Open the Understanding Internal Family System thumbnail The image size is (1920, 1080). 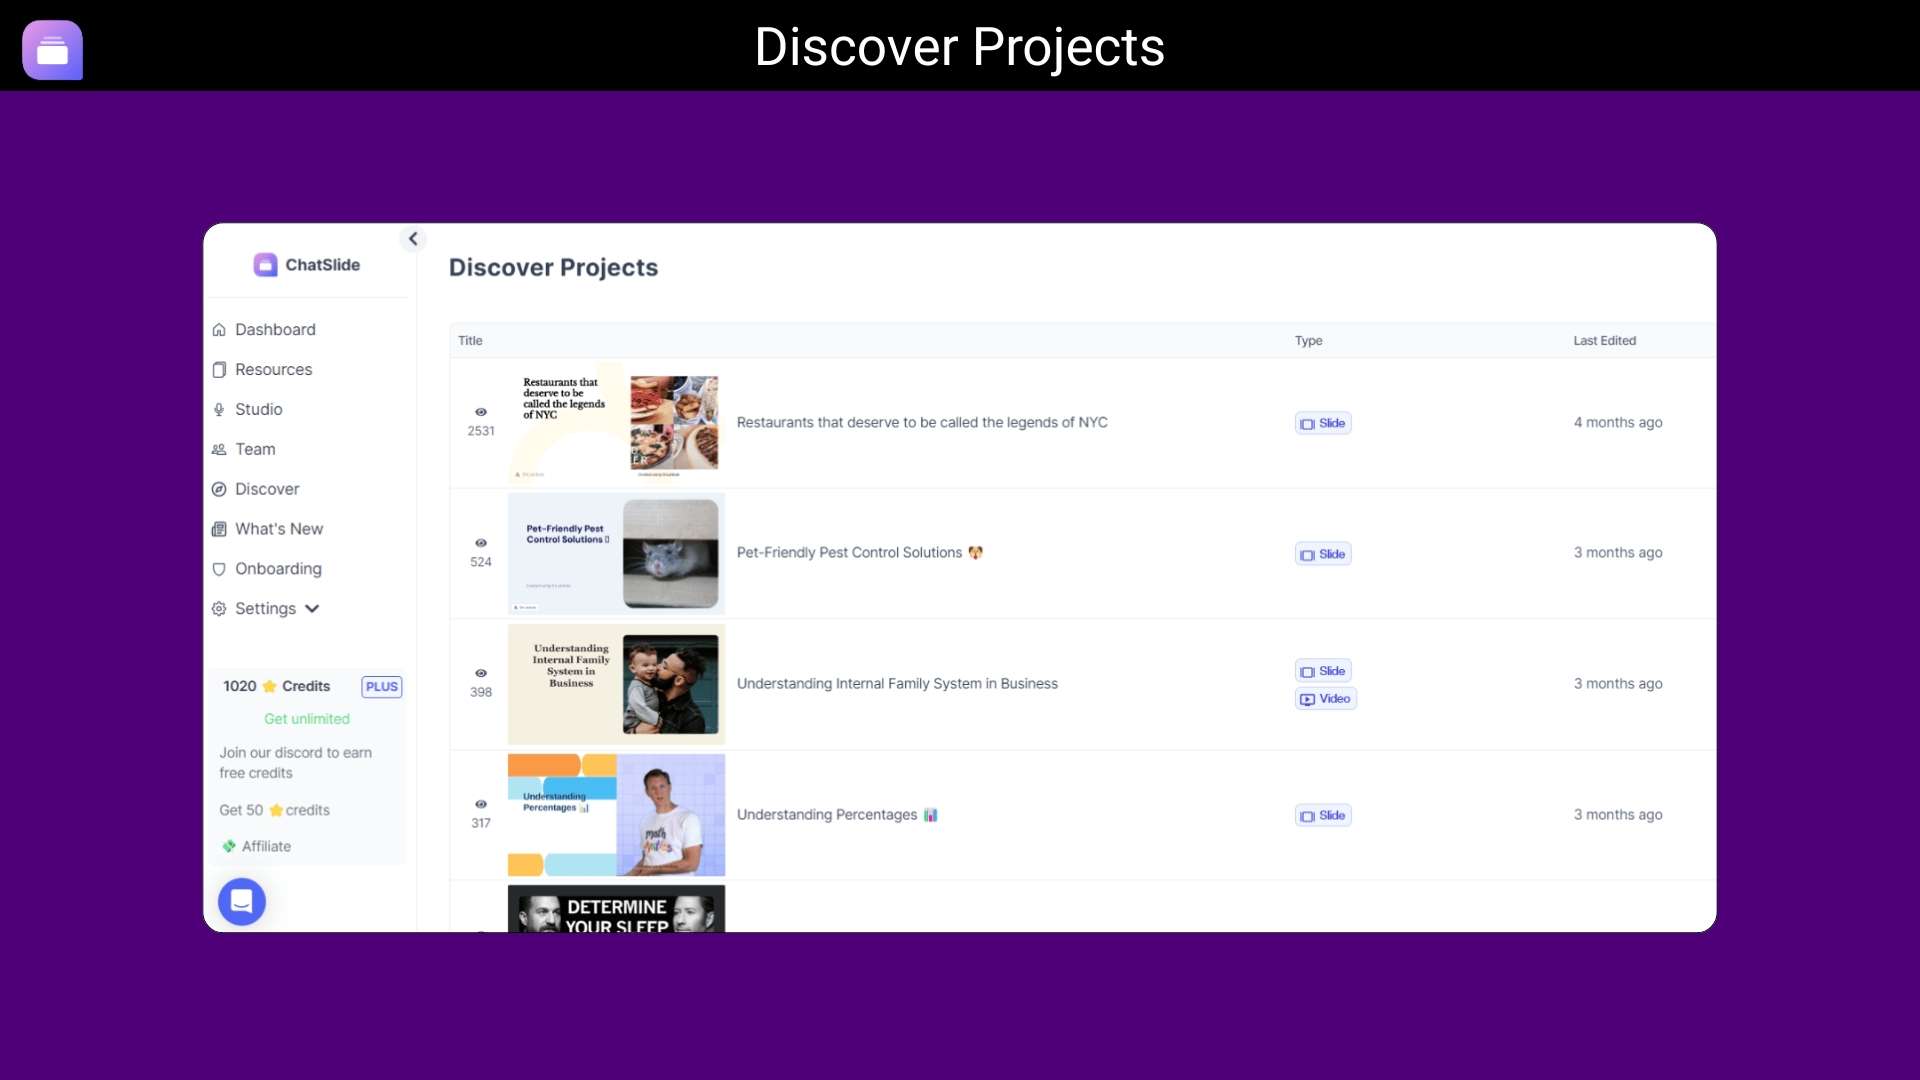tap(616, 684)
